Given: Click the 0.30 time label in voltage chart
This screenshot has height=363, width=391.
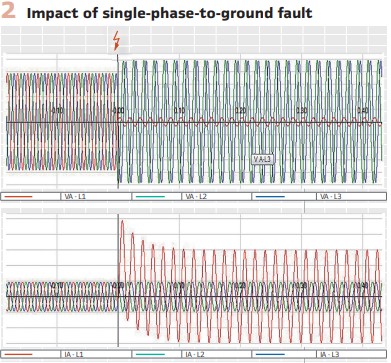Looking at the screenshot, I should point(302,110).
